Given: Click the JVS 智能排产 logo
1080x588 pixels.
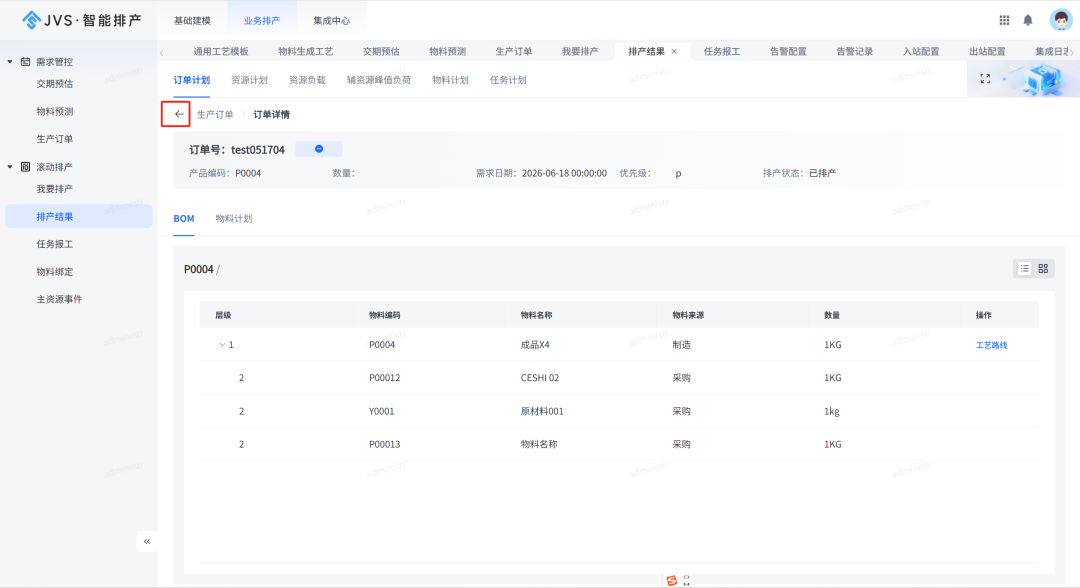Looking at the screenshot, I should point(81,21).
